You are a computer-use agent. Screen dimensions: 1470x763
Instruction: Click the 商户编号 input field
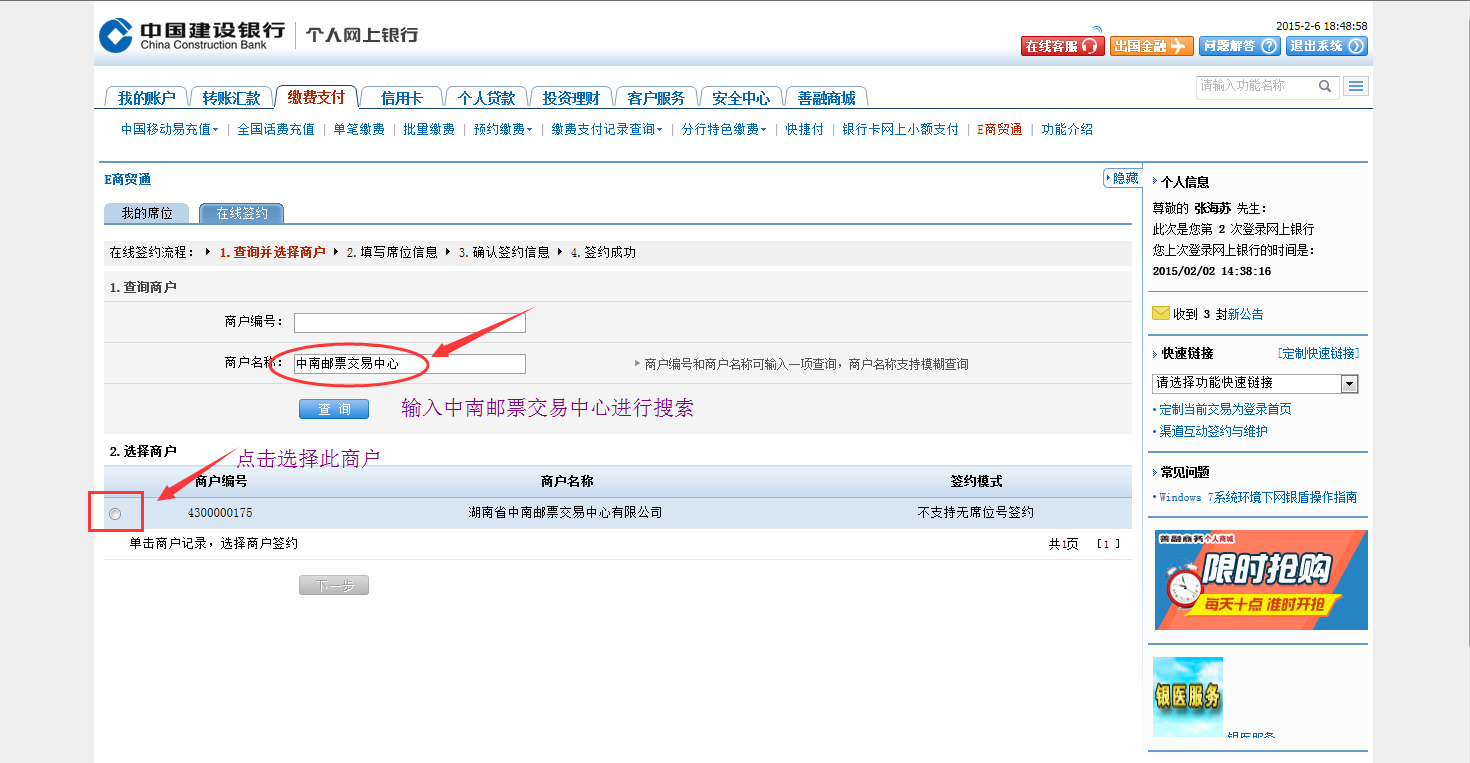(x=409, y=322)
